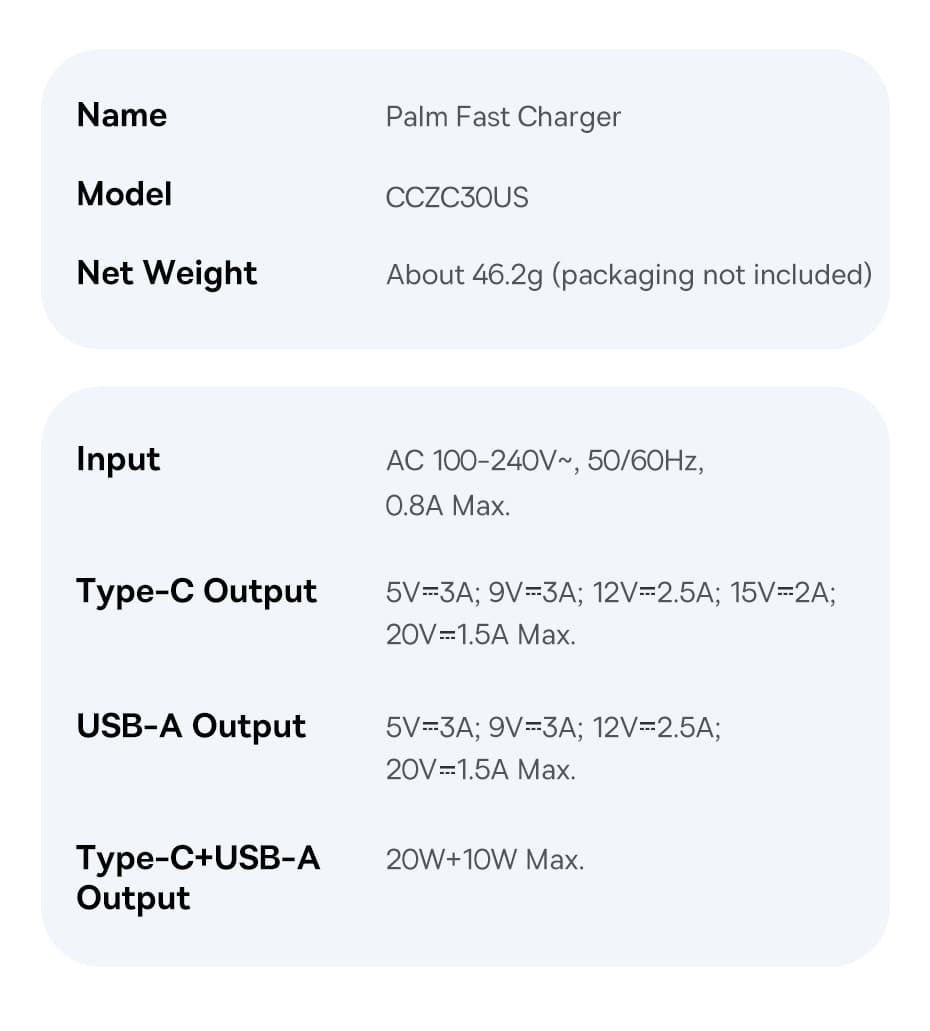Select the 20W+10W Max. value
The image size is (930, 1031).
(x=485, y=859)
